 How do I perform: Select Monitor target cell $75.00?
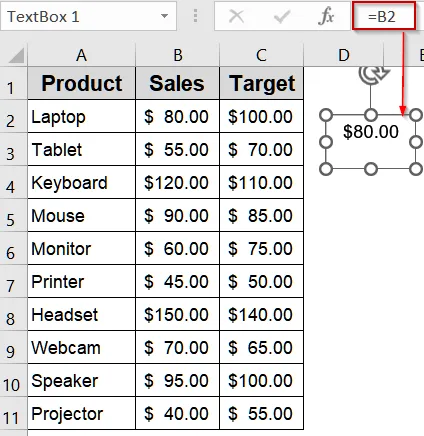click(x=262, y=248)
